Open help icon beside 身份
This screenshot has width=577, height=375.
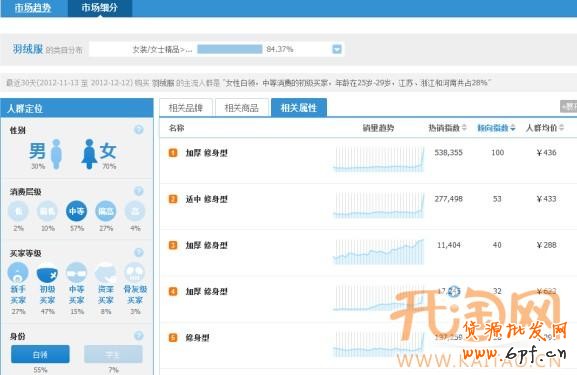point(139,336)
